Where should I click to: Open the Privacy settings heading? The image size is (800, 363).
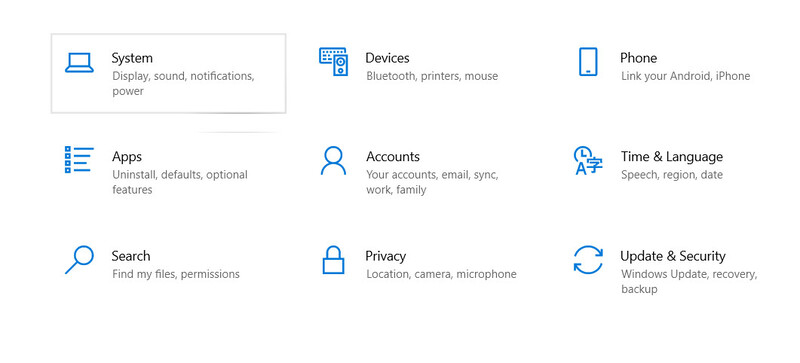tap(386, 256)
